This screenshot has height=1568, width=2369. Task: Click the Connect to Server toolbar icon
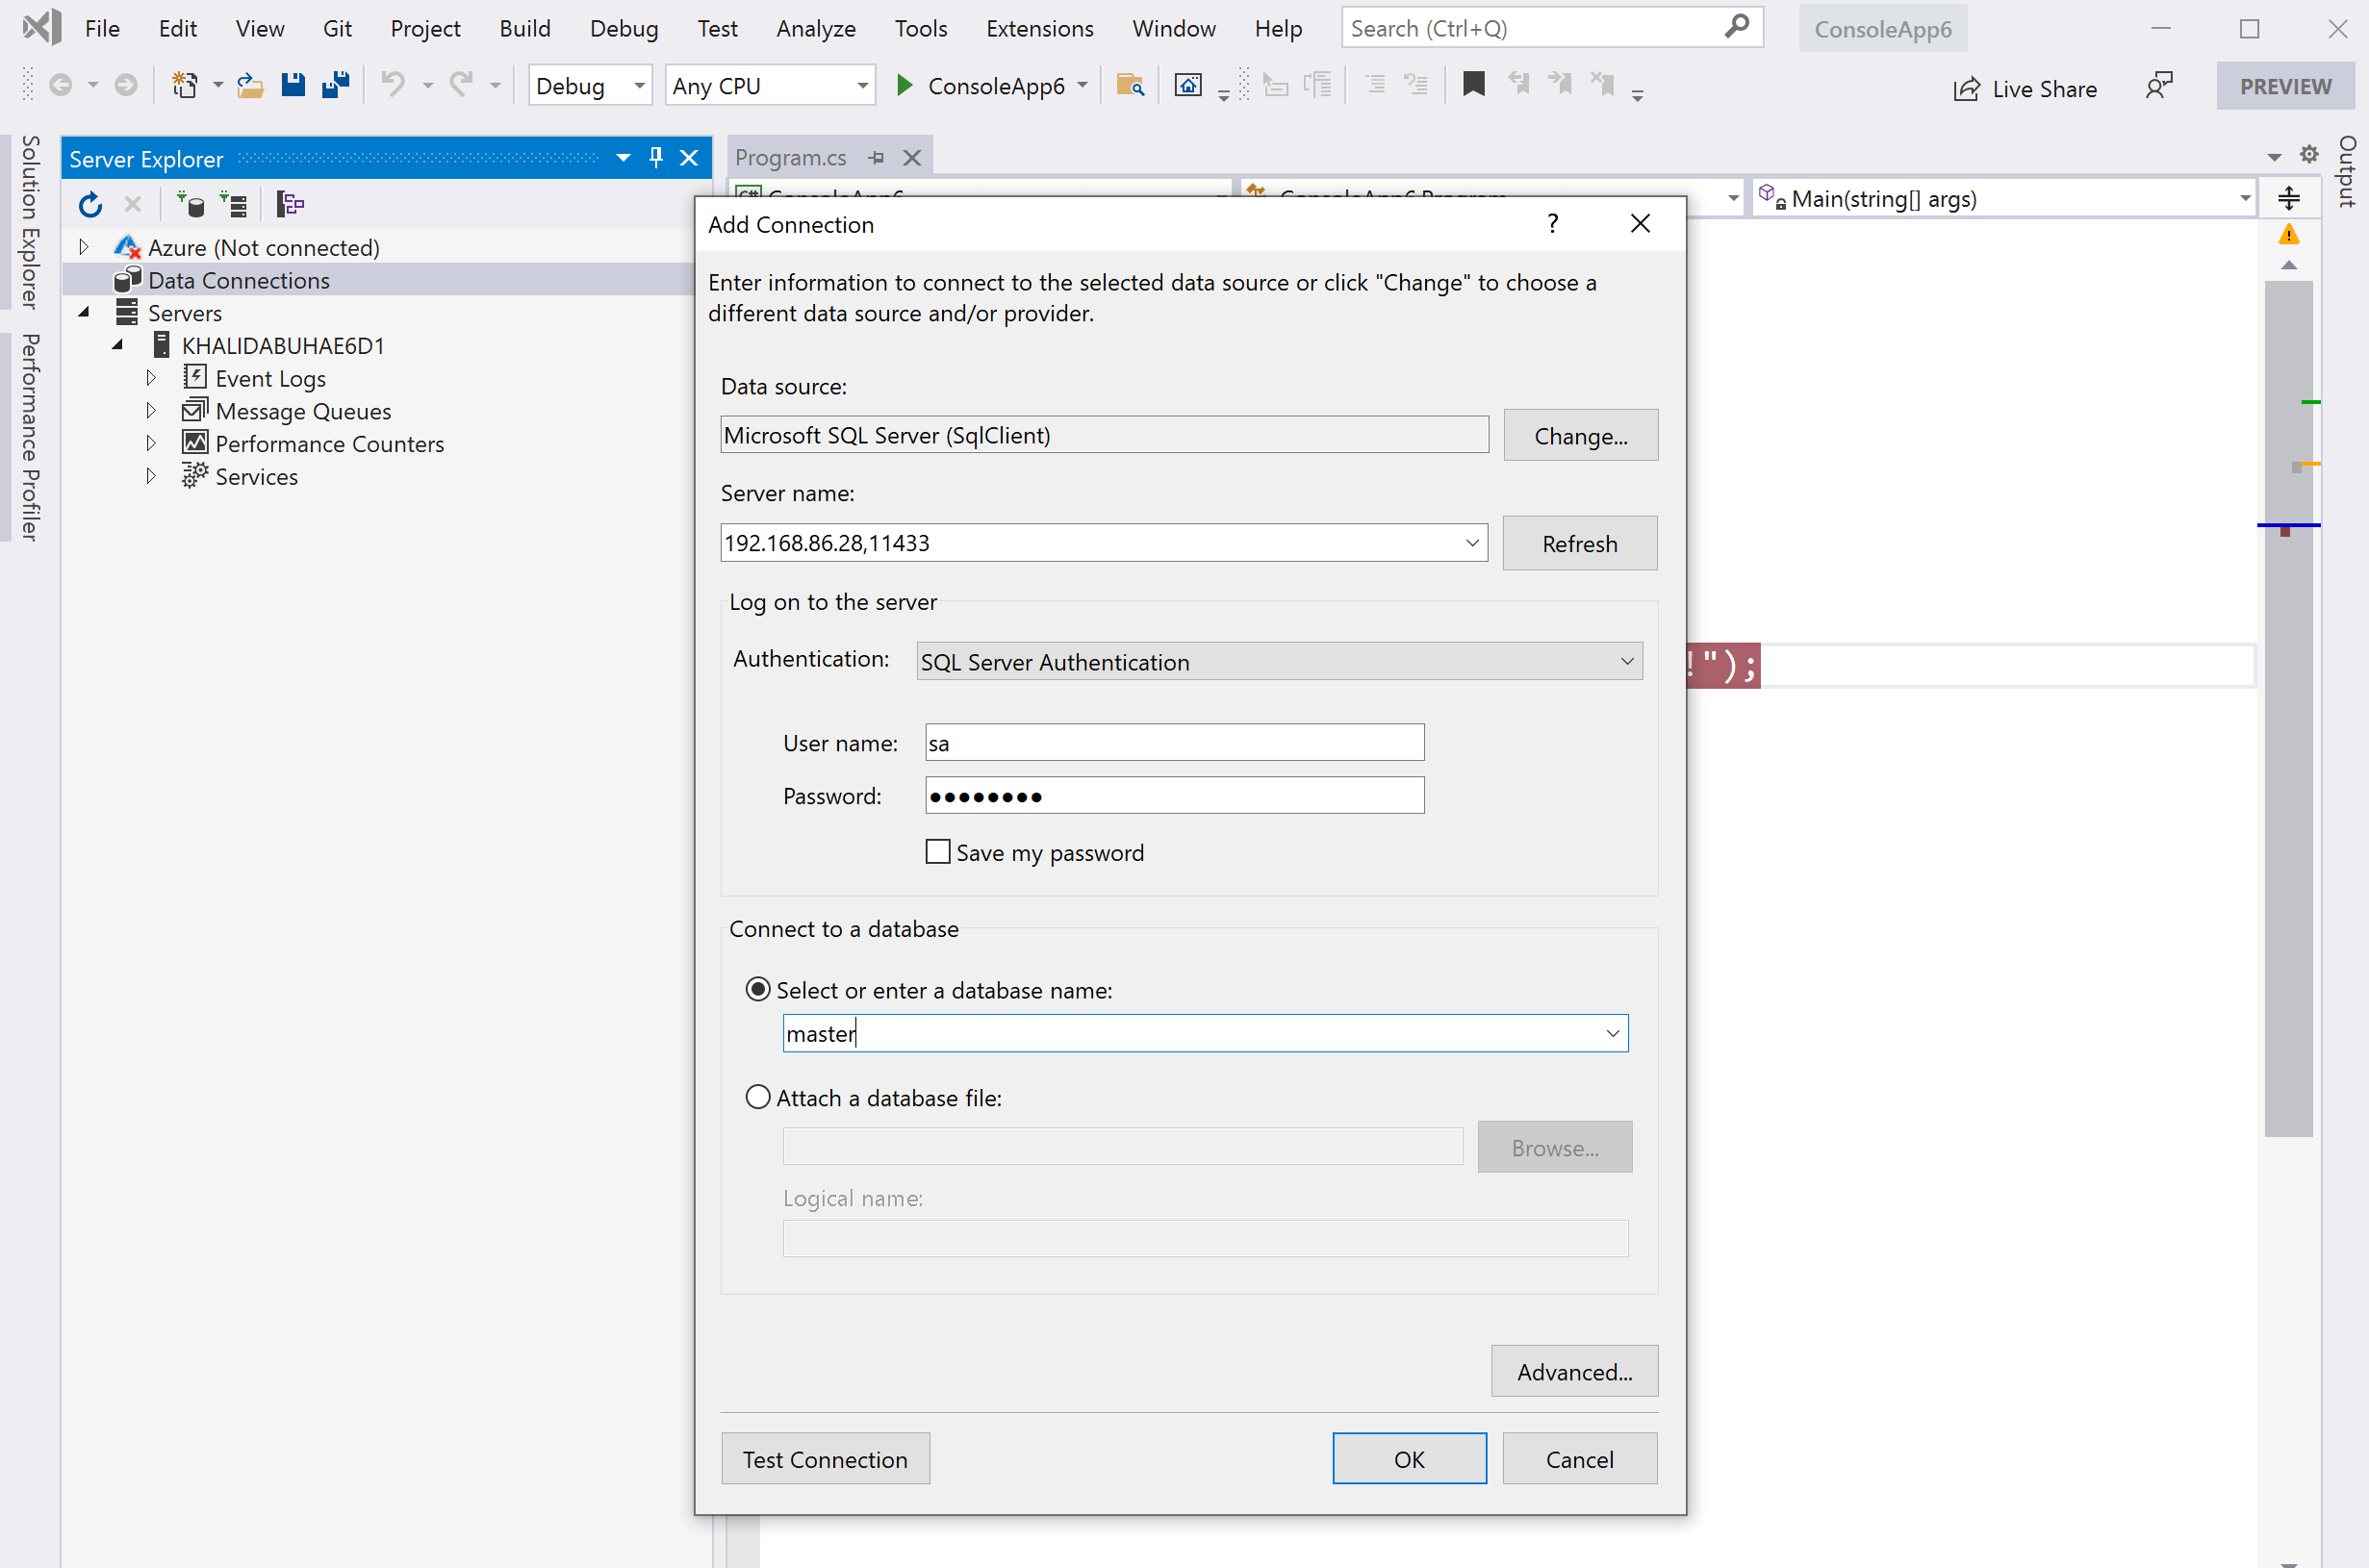pos(233,205)
